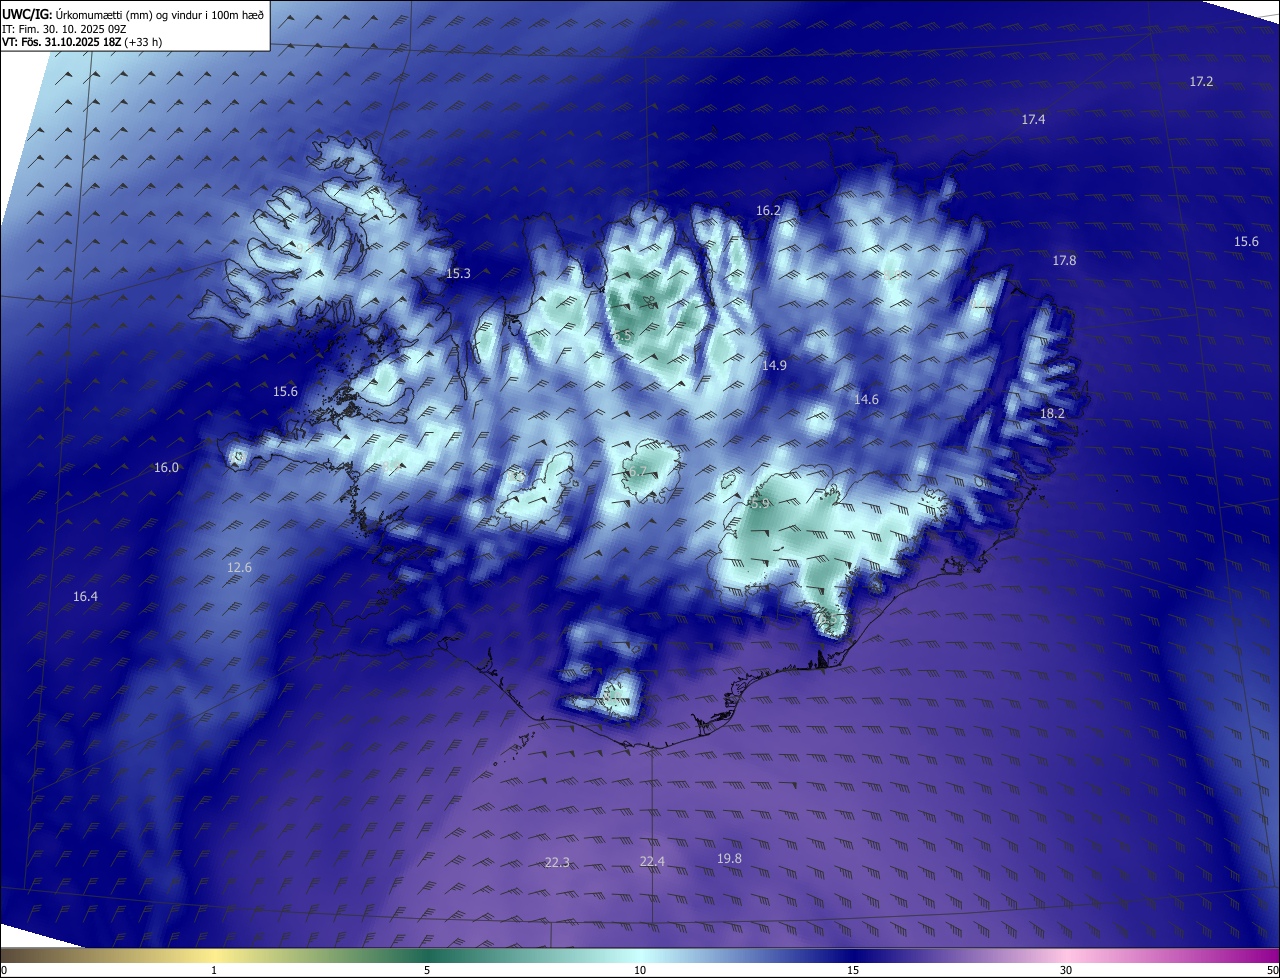Viewport: 1280px width, 978px height.
Task: Click the 30 tick on the color scale
Action: [x=1066, y=971]
